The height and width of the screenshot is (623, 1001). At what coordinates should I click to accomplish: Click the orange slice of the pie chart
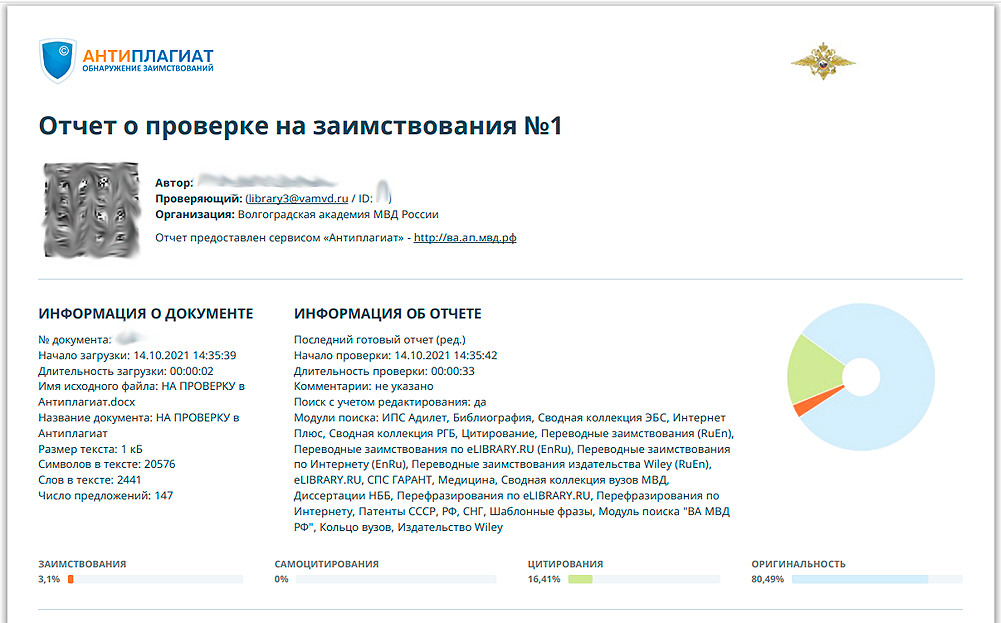coord(814,402)
